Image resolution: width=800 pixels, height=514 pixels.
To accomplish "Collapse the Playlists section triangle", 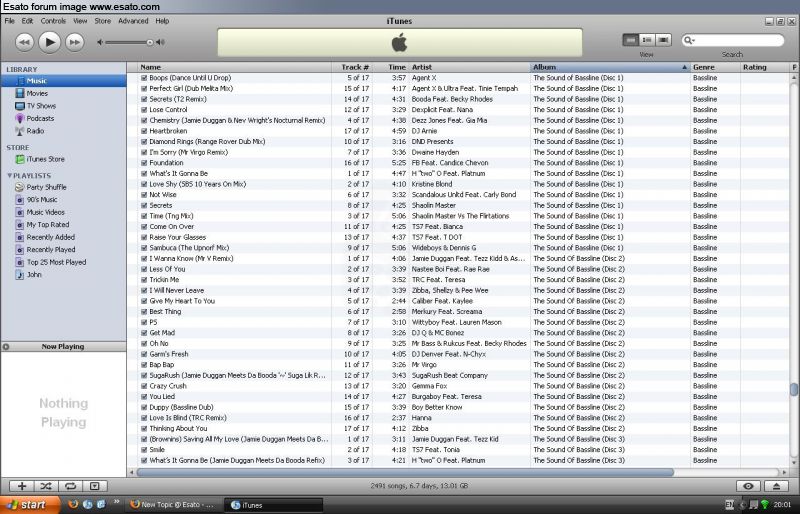I will [x=9, y=176].
